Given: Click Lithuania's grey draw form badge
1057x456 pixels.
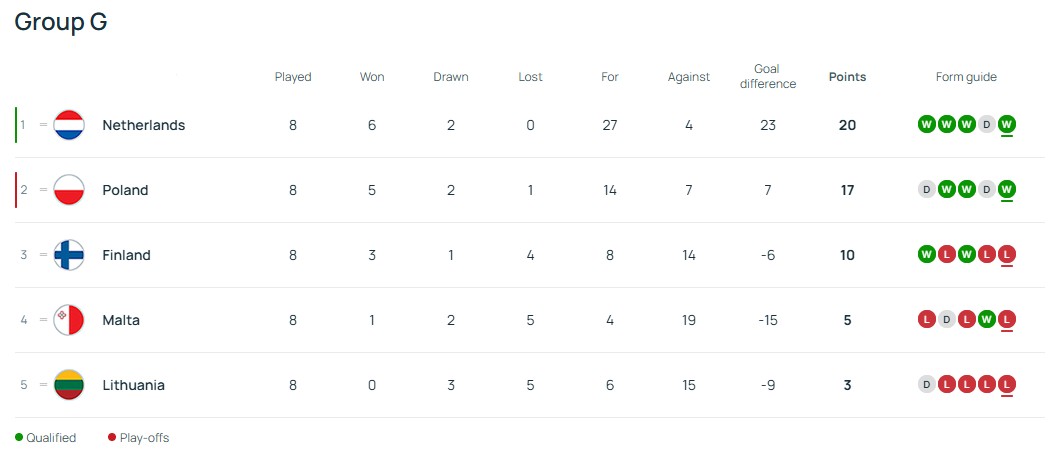Looking at the screenshot, I should [926, 385].
